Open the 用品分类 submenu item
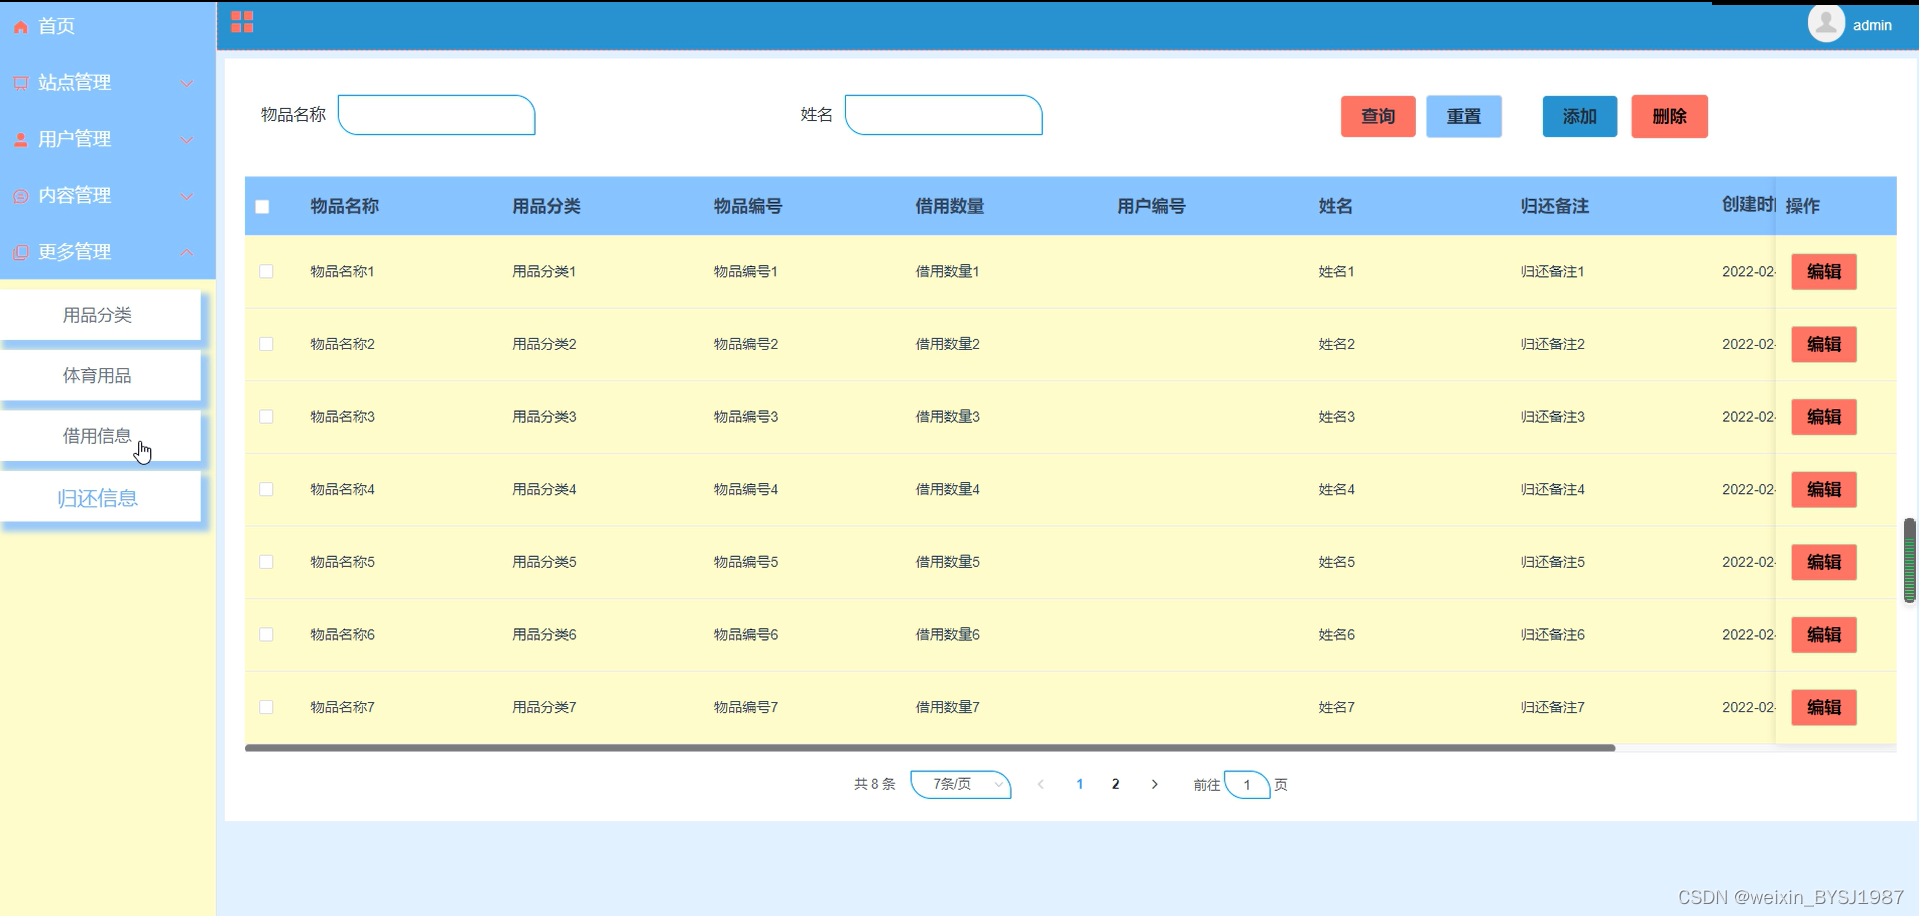 [x=100, y=315]
